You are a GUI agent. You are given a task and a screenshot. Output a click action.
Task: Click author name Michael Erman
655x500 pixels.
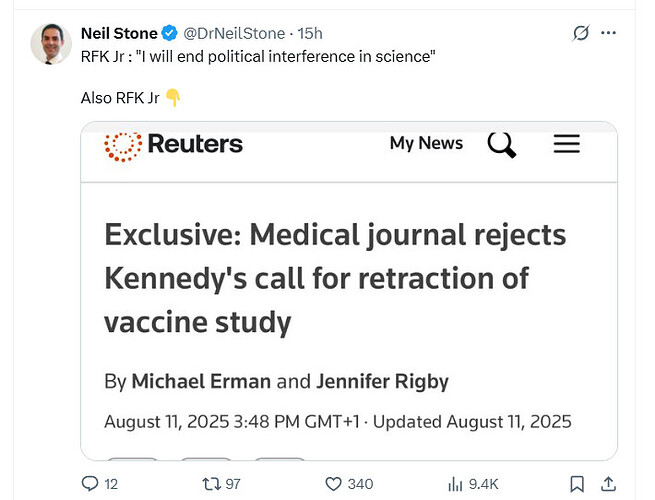201,381
